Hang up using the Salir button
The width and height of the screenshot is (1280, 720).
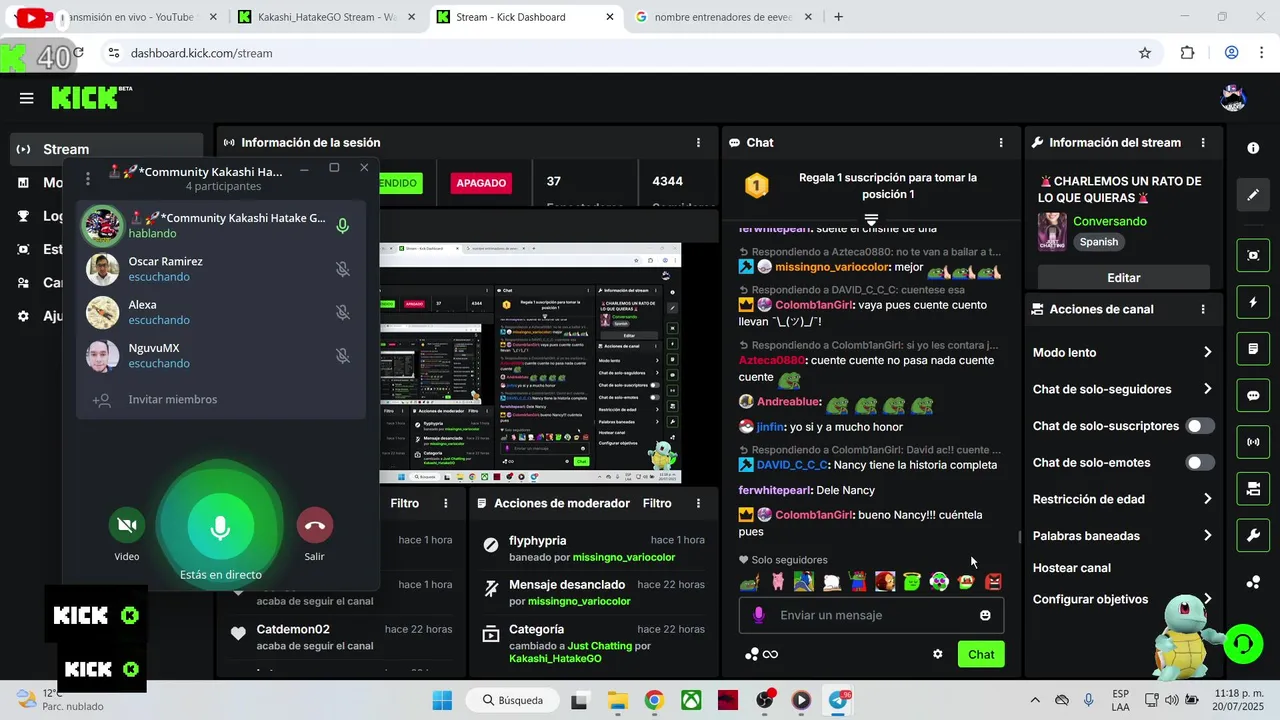point(314,525)
